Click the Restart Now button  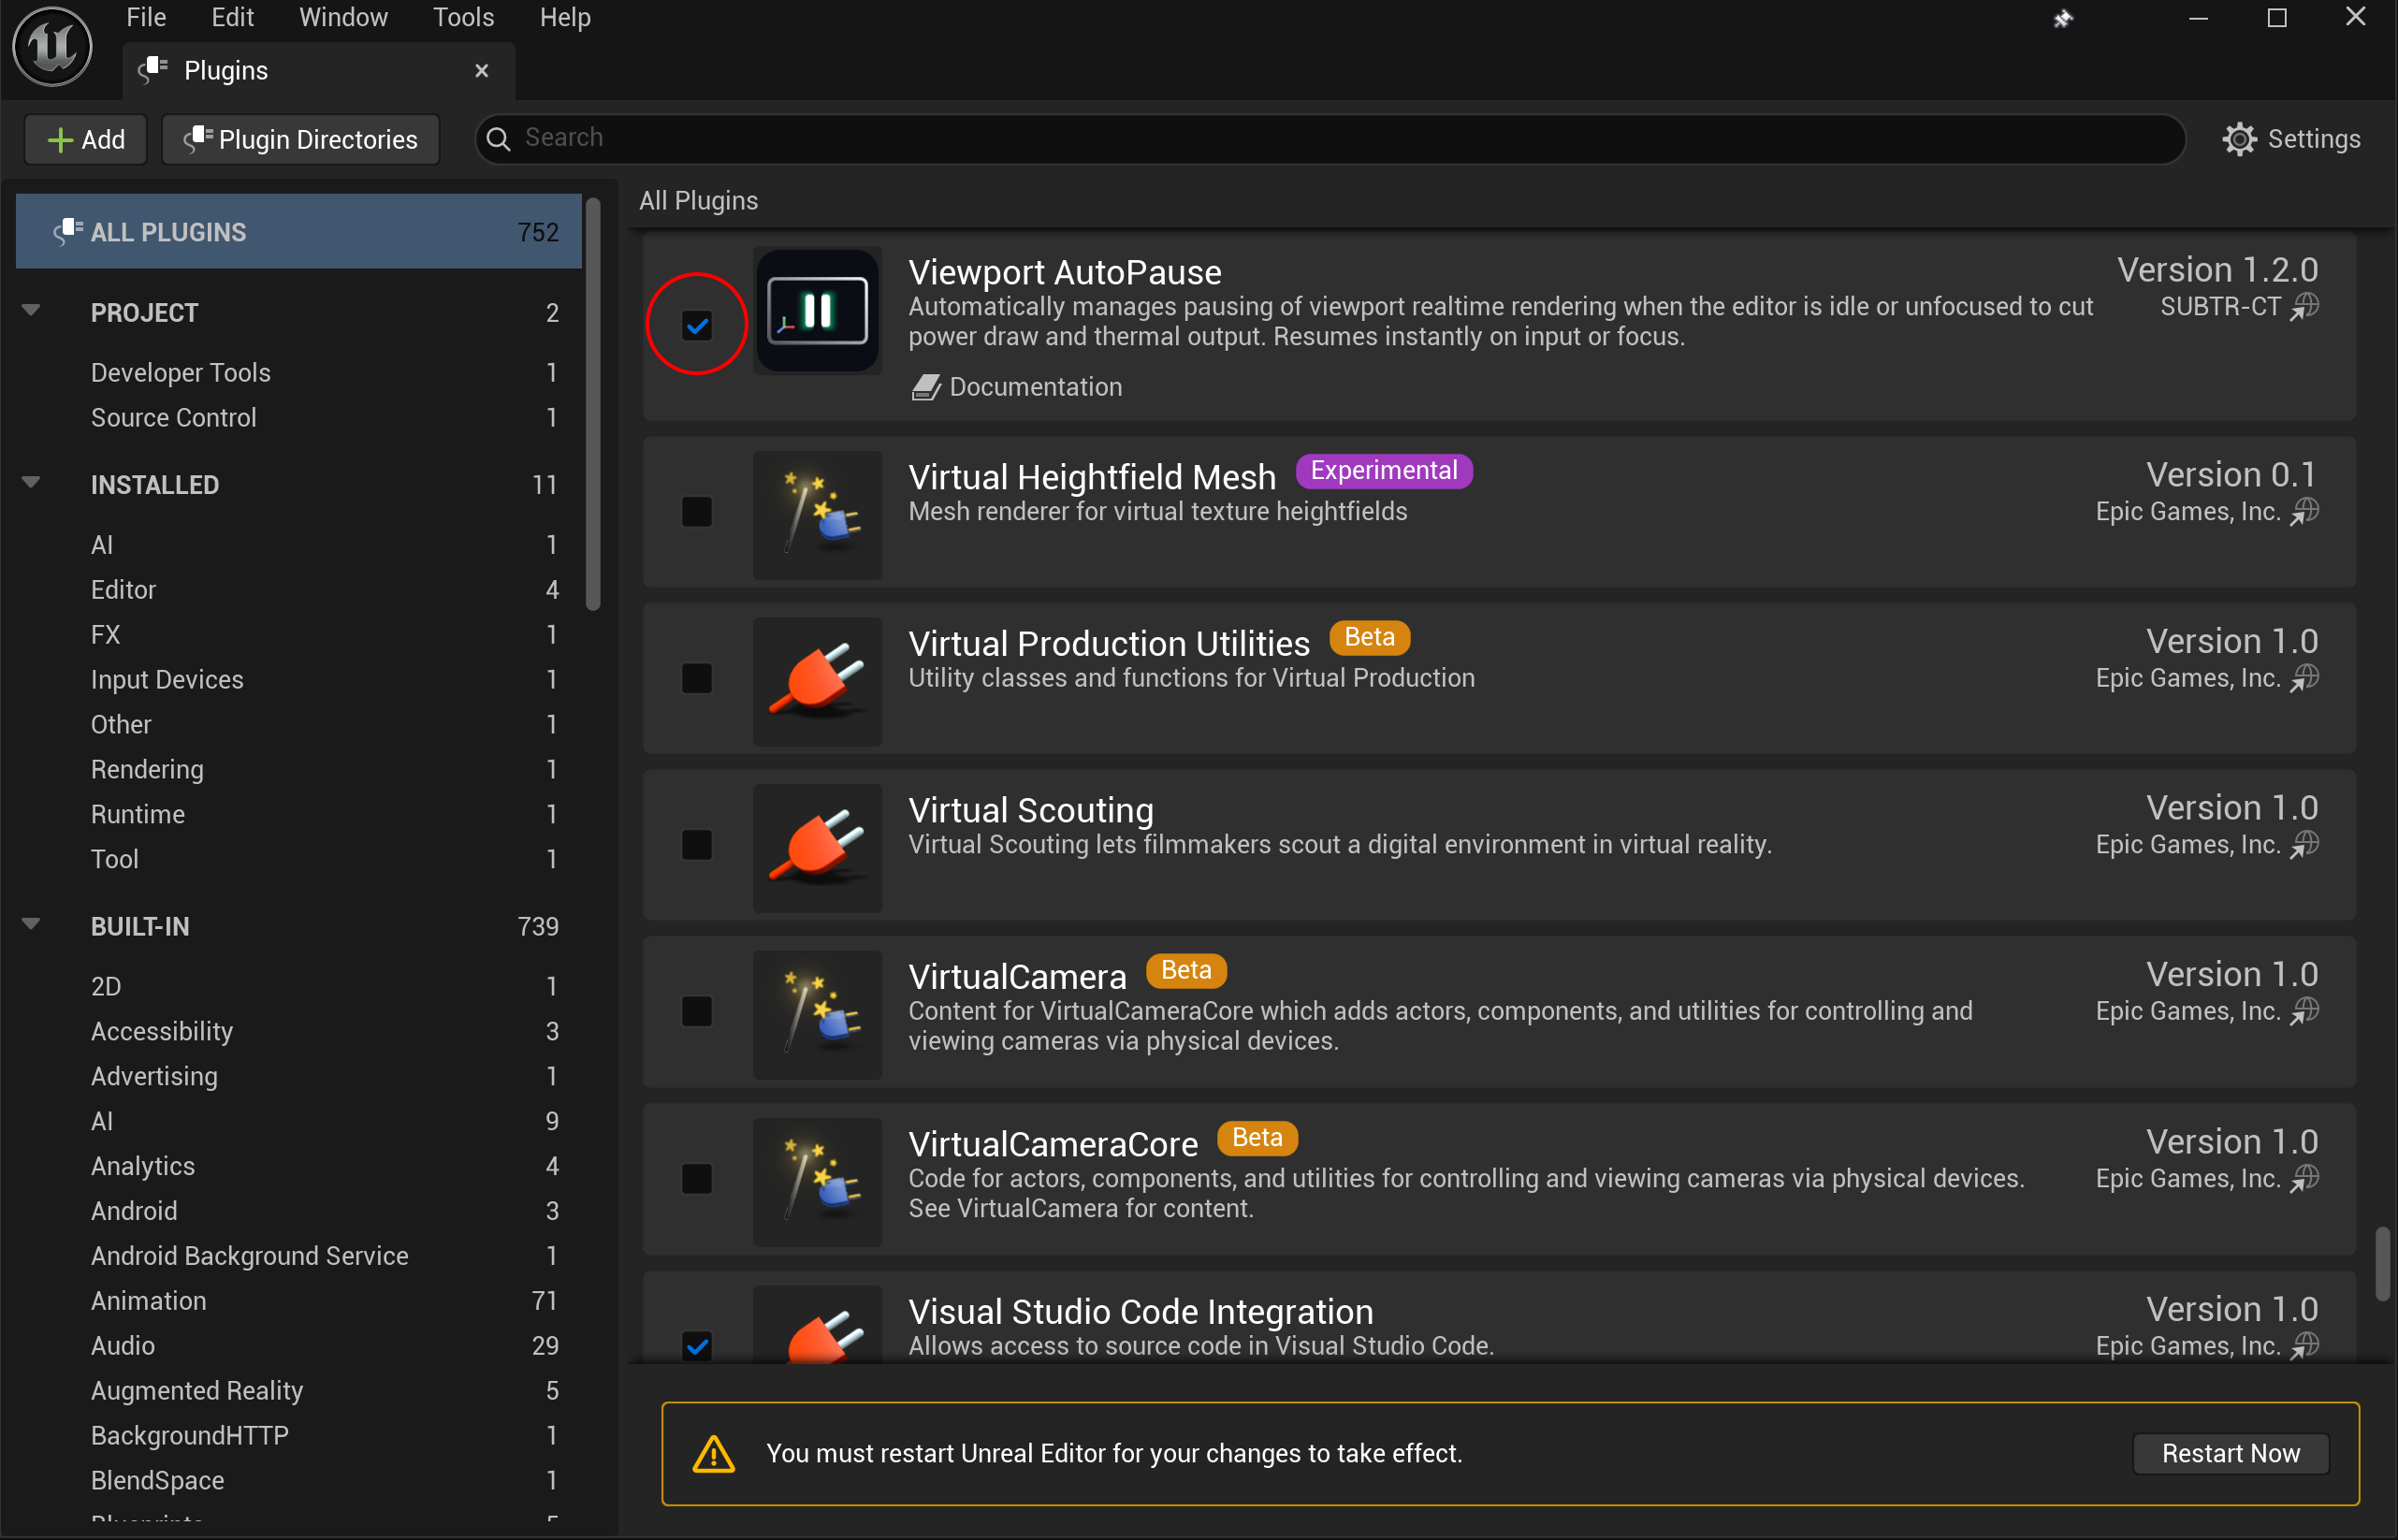pyautogui.click(x=2231, y=1454)
